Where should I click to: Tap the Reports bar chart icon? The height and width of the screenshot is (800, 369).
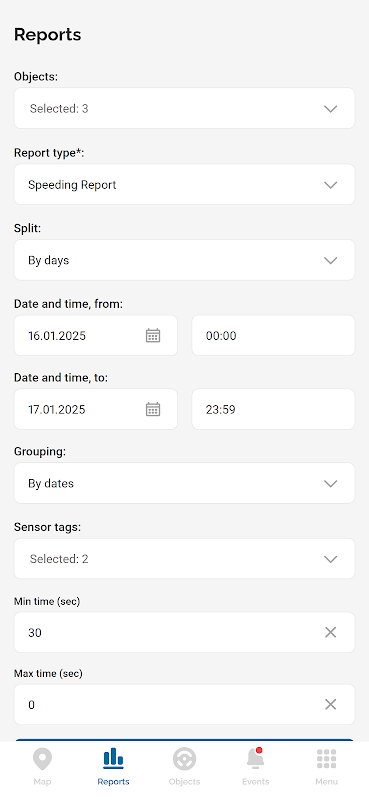(113, 758)
